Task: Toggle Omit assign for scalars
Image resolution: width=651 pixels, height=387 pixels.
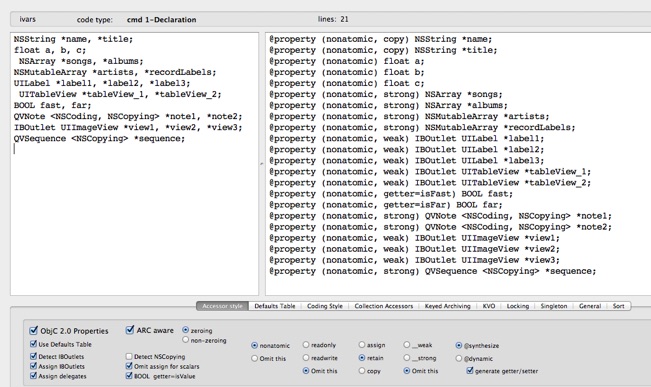Action: pos(129,366)
